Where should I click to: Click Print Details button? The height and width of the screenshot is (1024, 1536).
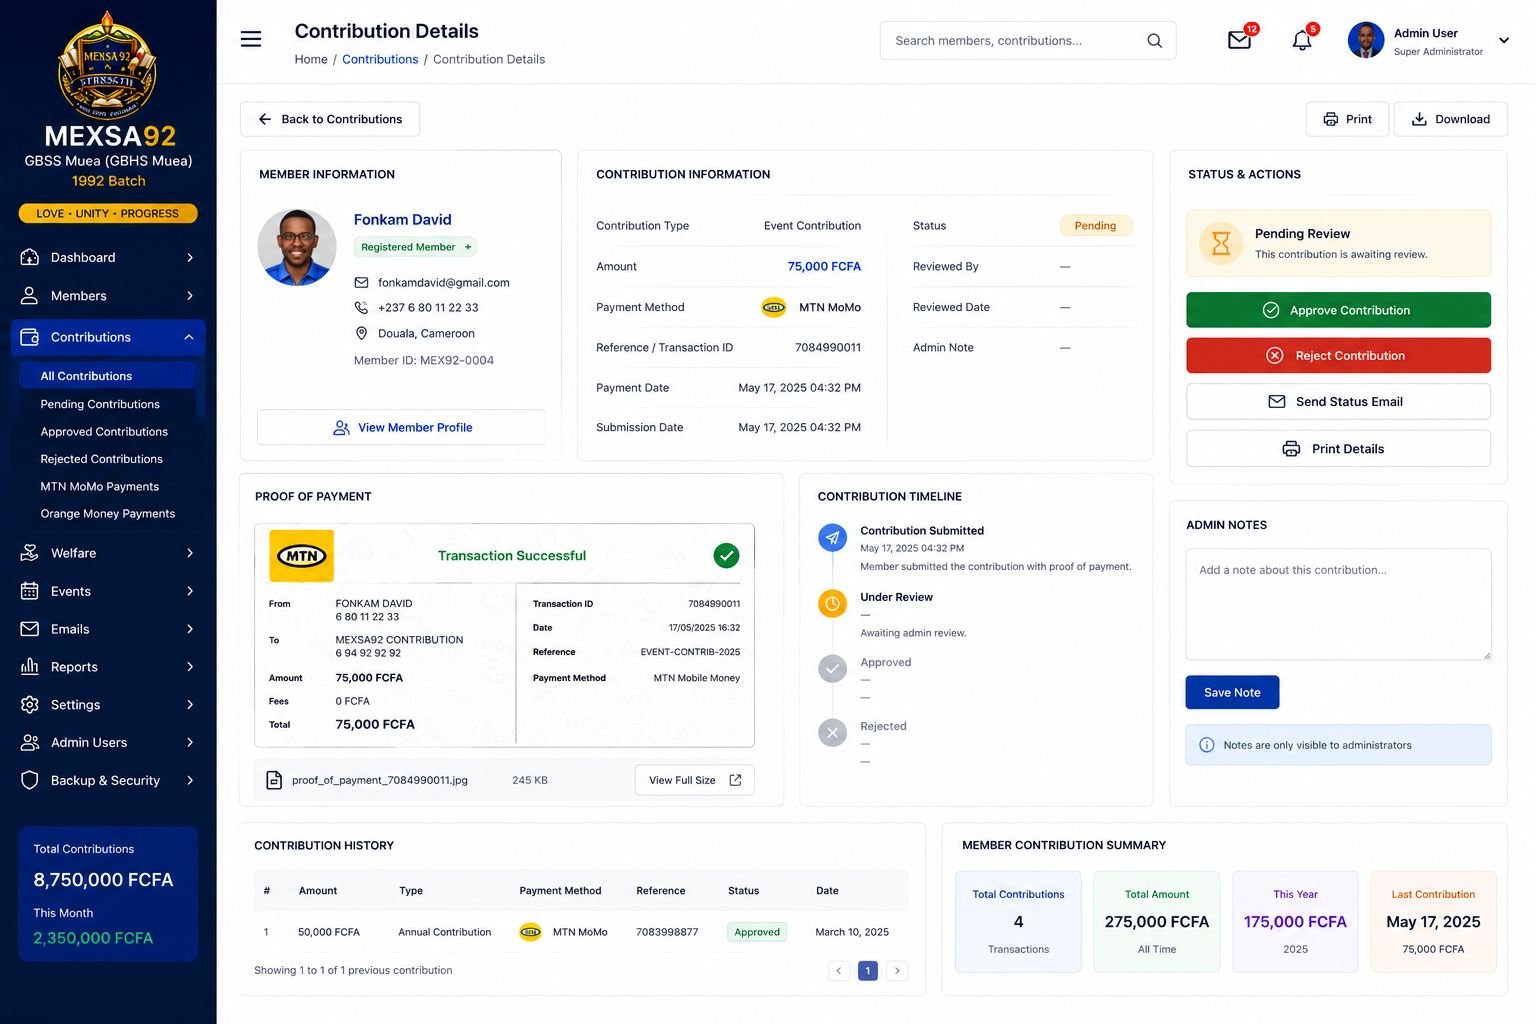coord(1338,449)
